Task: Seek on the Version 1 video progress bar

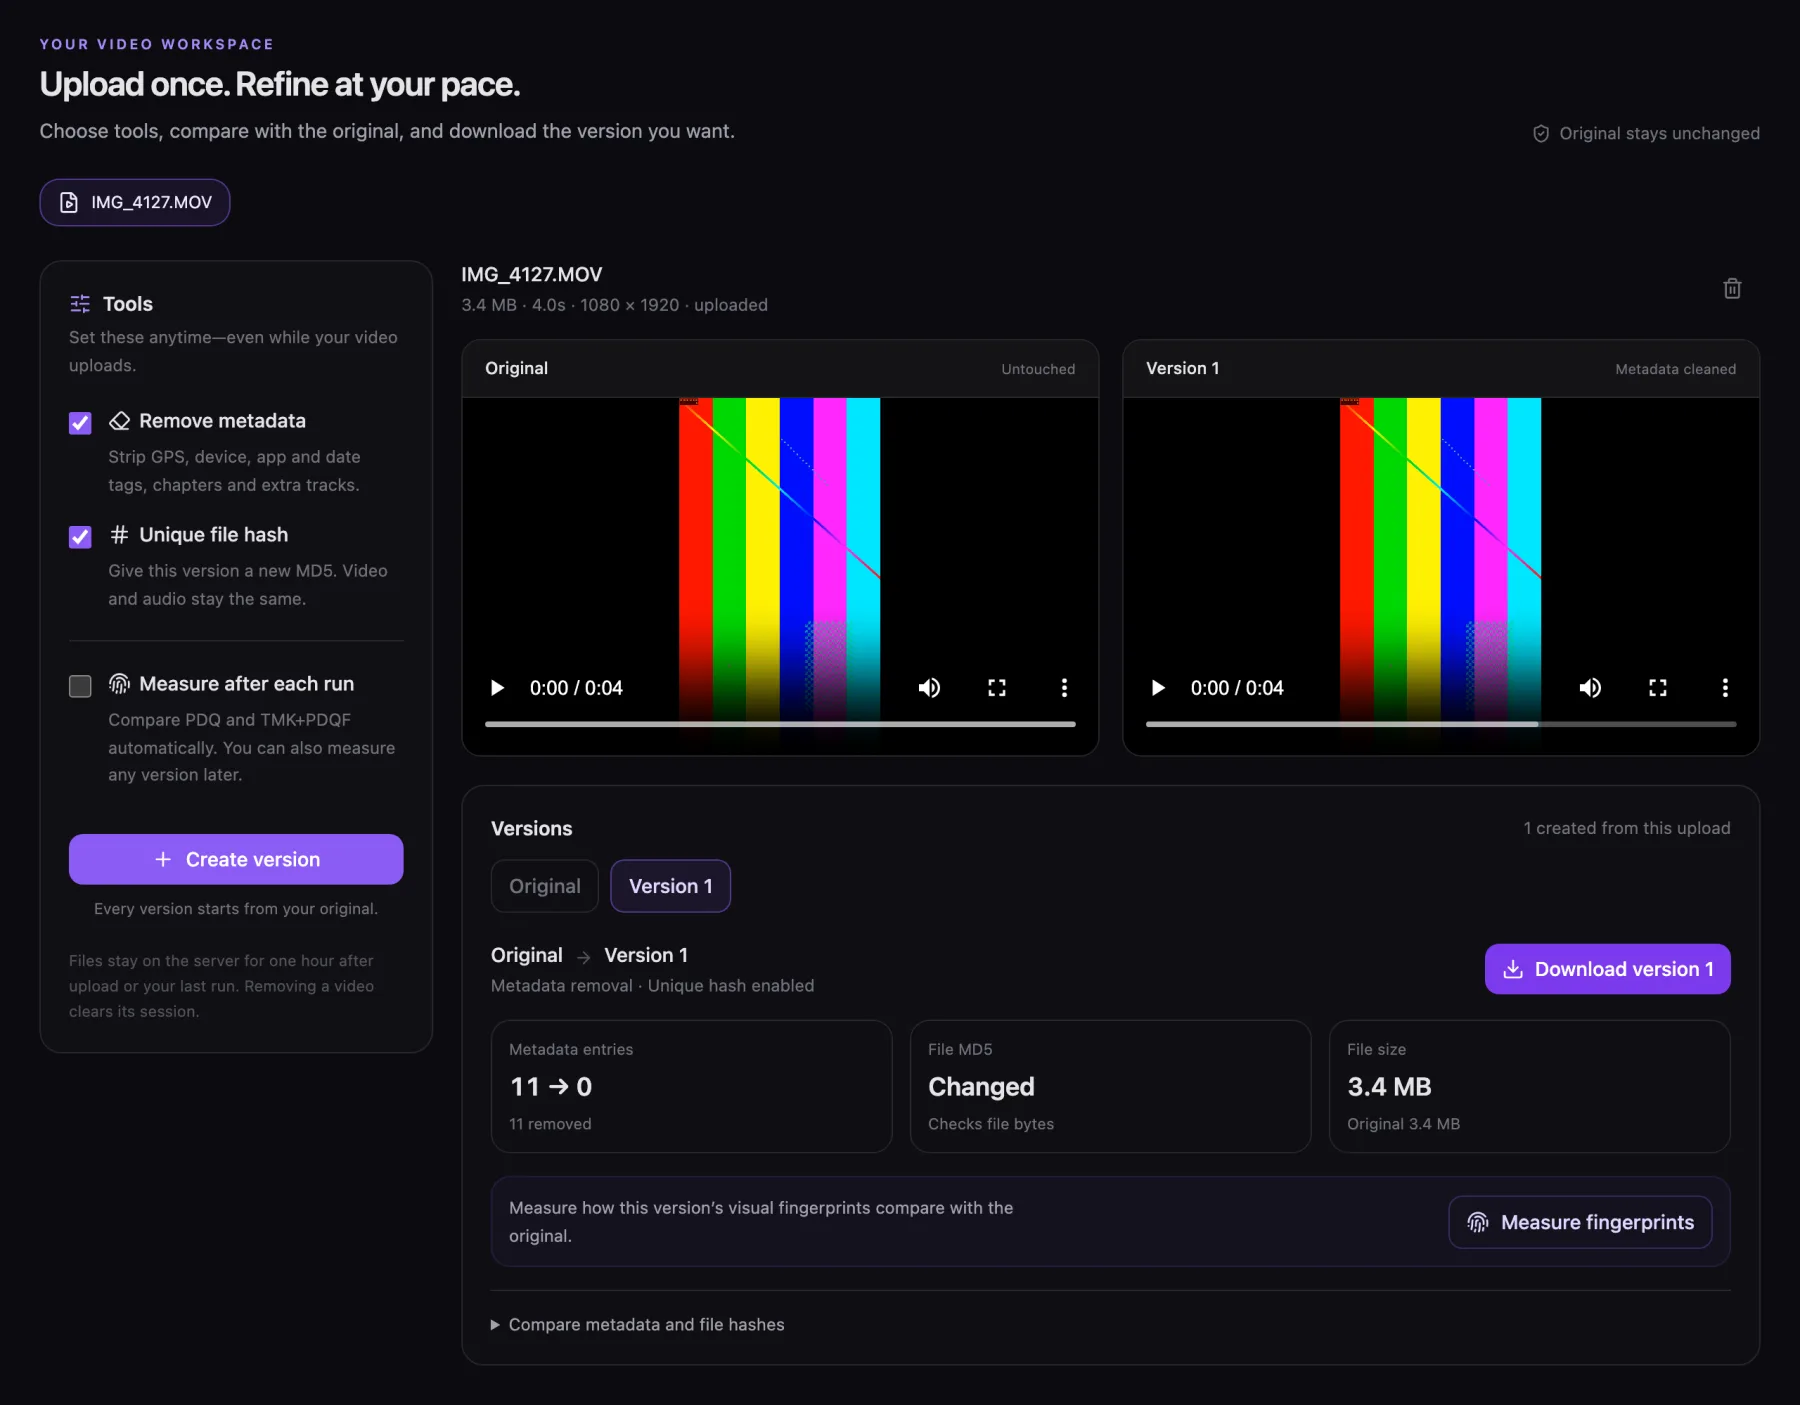Action: click(1441, 724)
